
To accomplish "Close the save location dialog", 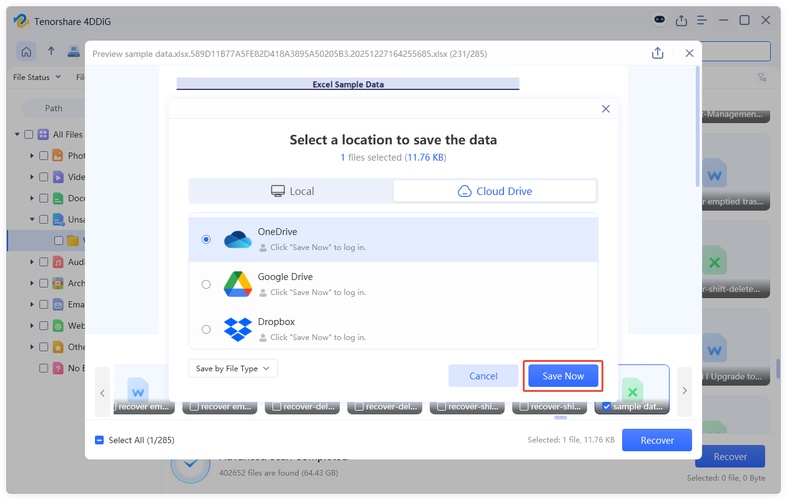I will (606, 109).
